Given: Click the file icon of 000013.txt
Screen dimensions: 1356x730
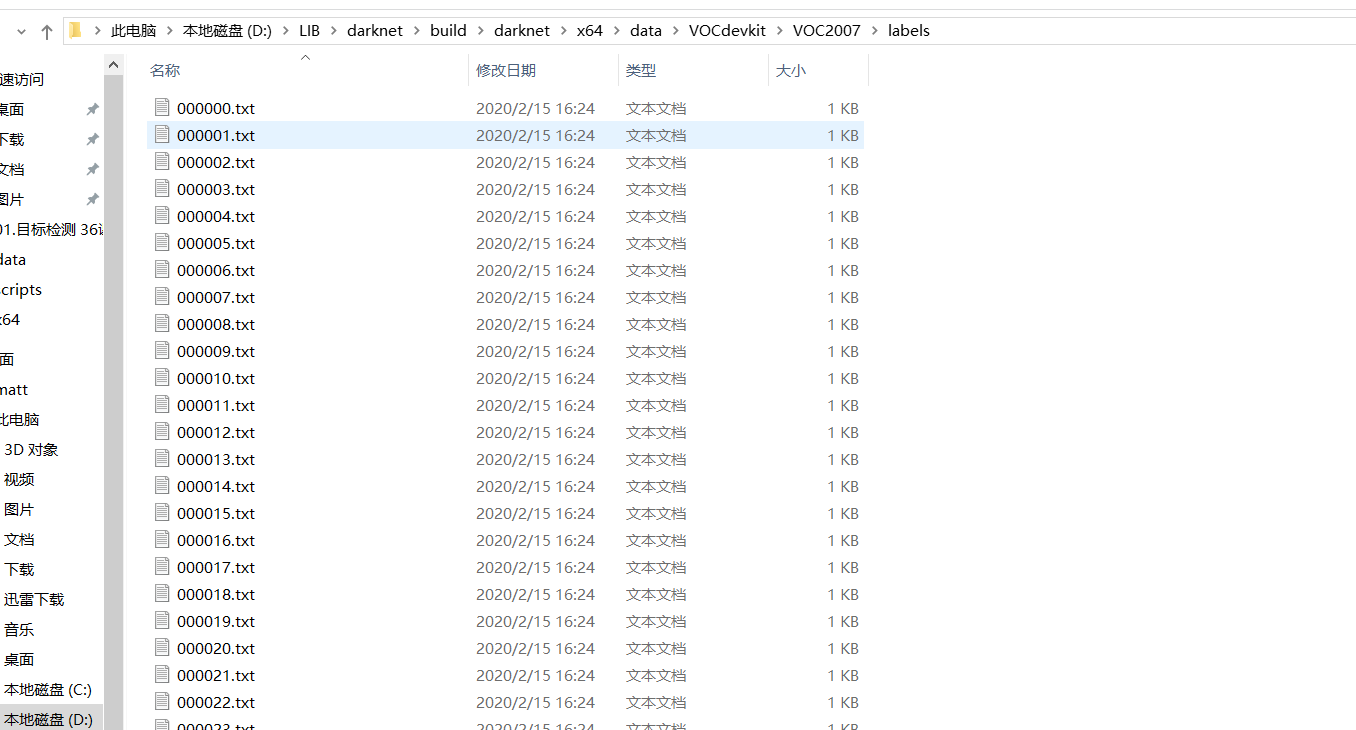Looking at the screenshot, I should [162, 458].
